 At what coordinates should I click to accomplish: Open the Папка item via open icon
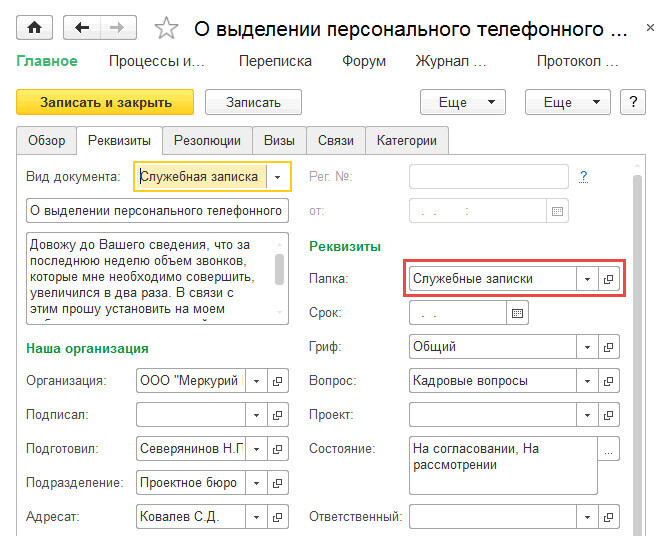coord(608,279)
